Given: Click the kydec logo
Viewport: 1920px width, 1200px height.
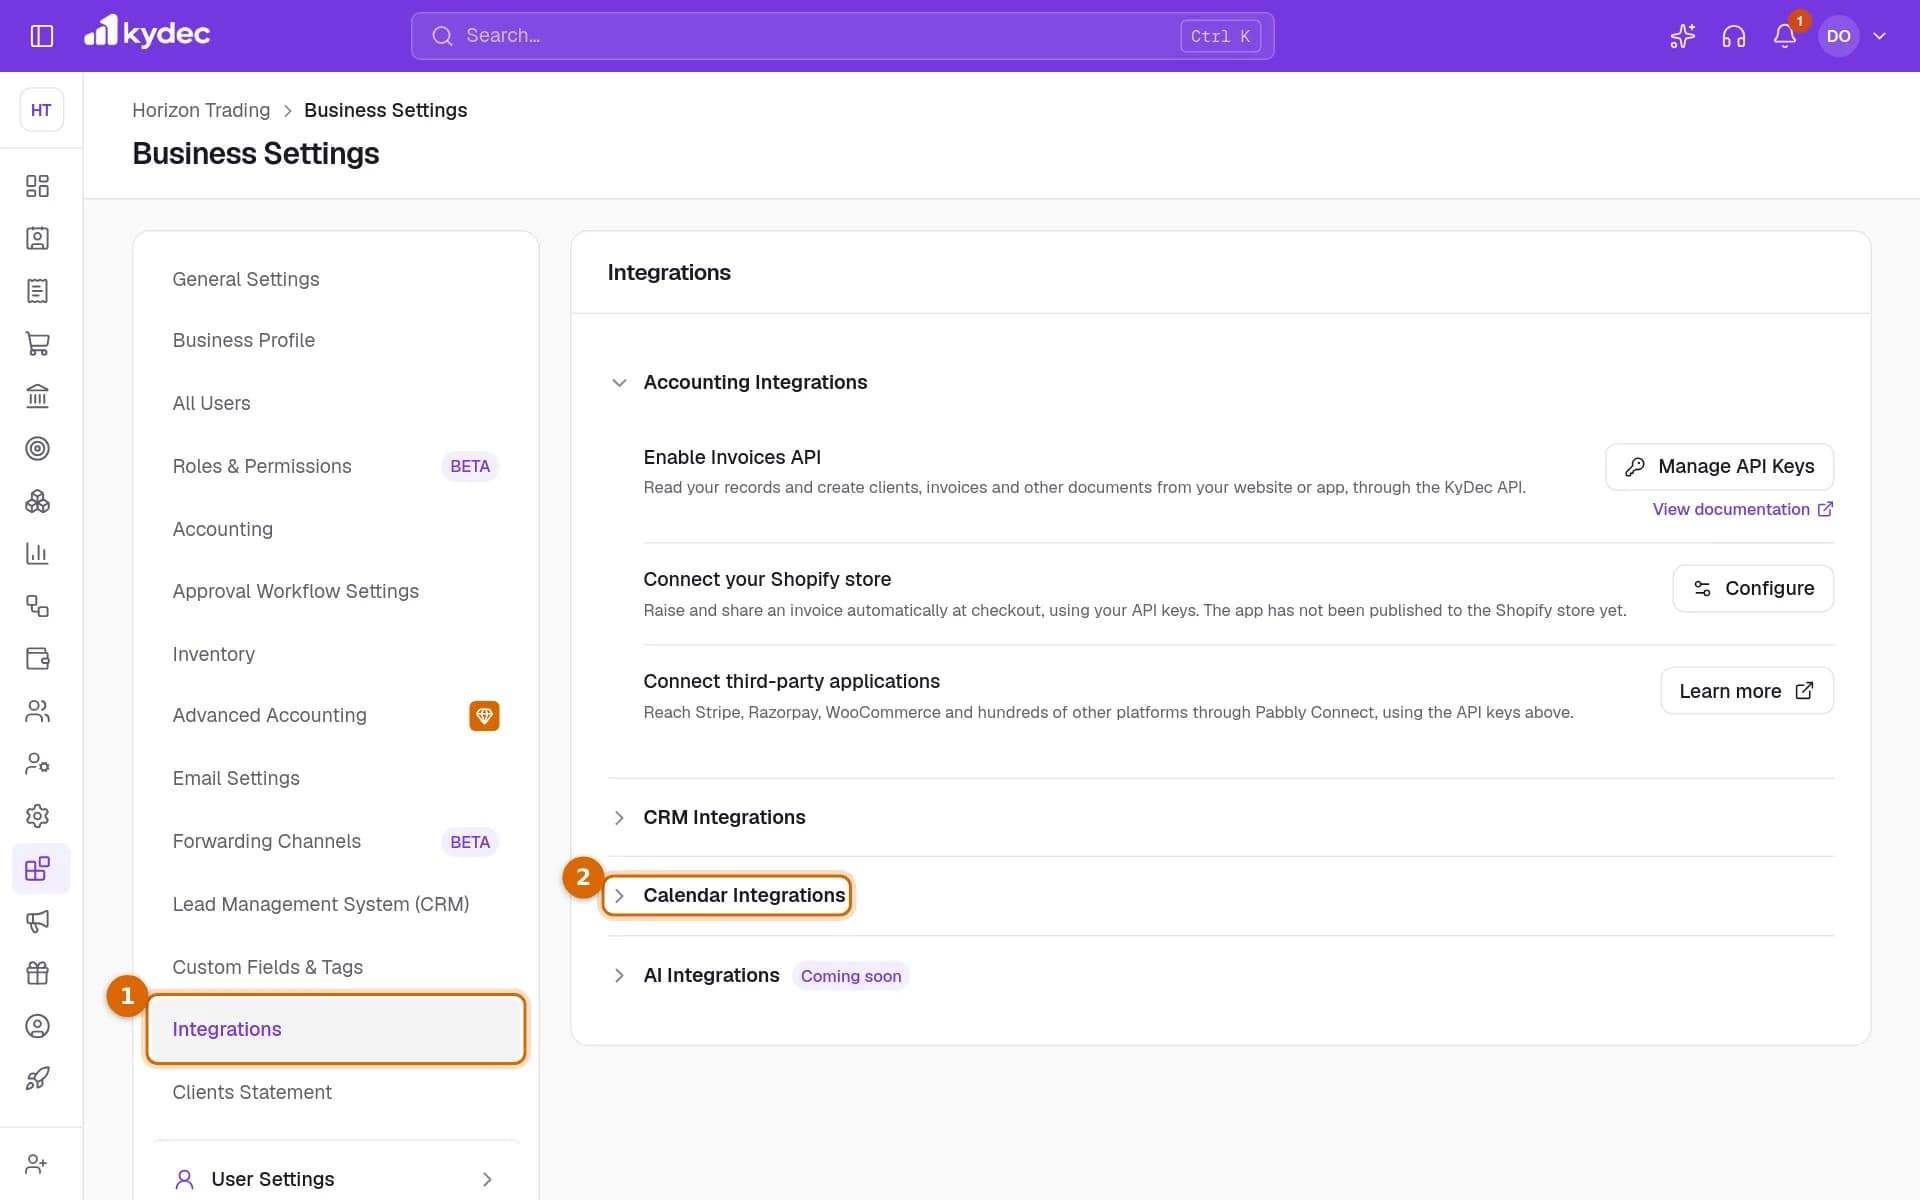Looking at the screenshot, I should pyautogui.click(x=147, y=33).
